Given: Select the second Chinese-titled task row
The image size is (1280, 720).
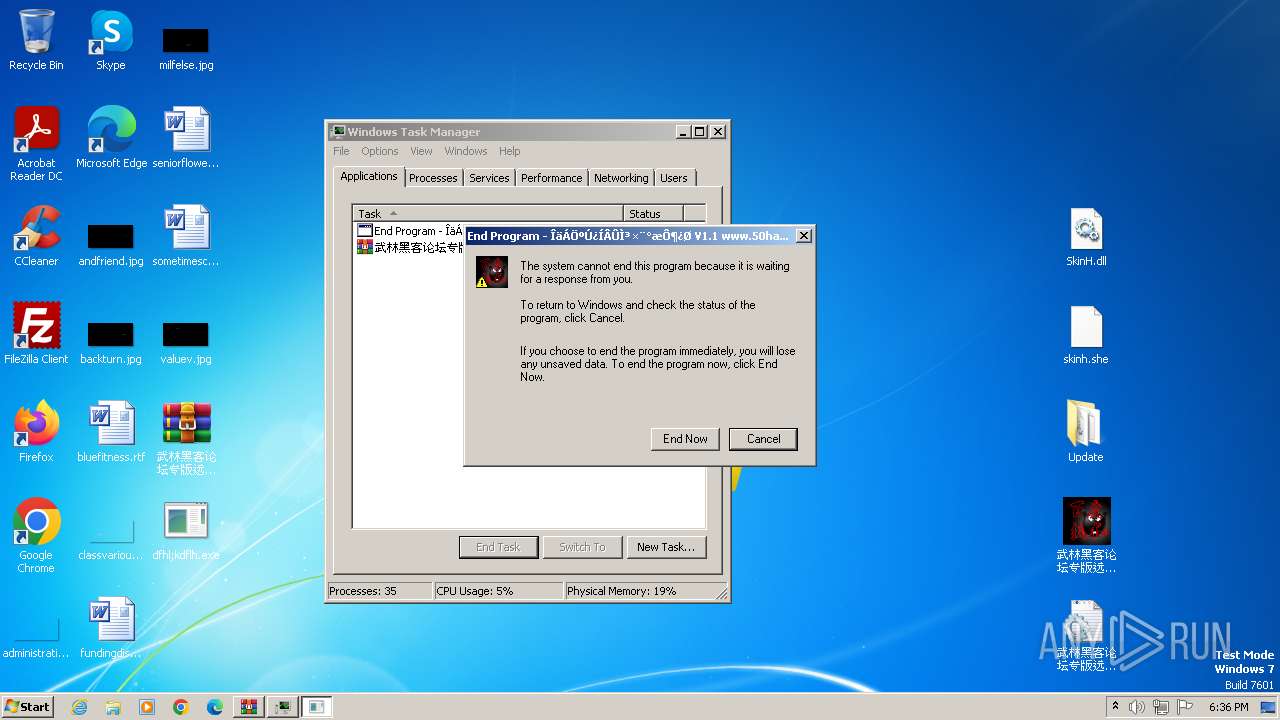Looking at the screenshot, I should (410, 247).
